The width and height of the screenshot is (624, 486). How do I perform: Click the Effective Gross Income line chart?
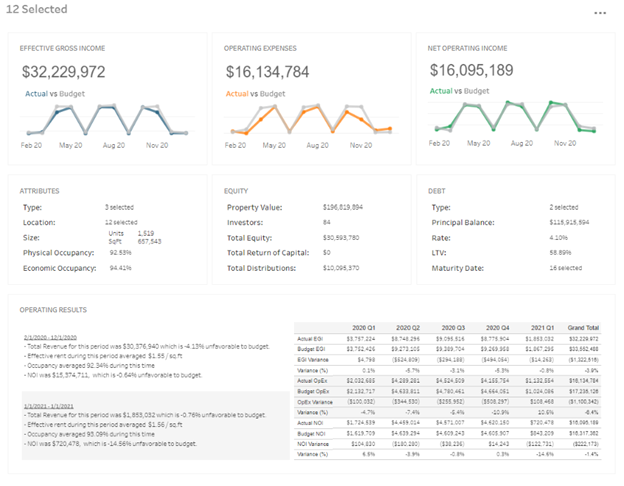coord(107,120)
